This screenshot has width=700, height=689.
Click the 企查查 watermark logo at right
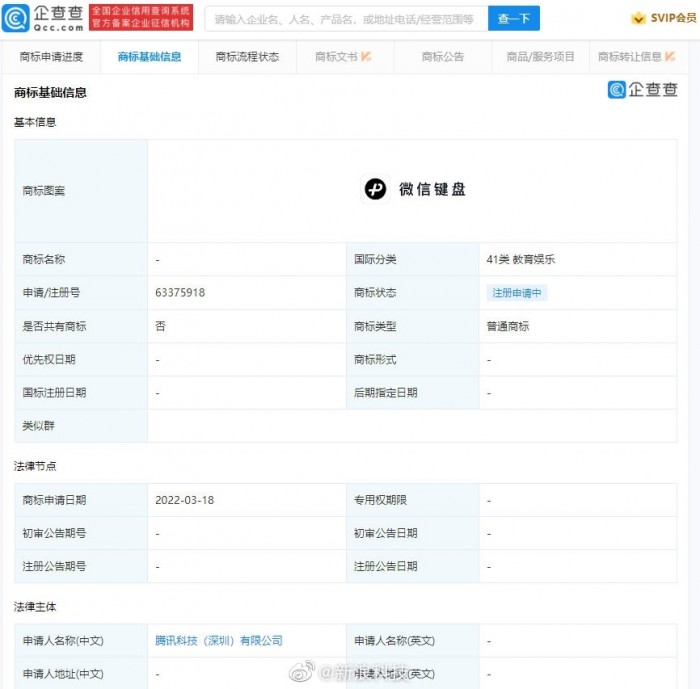coord(643,90)
